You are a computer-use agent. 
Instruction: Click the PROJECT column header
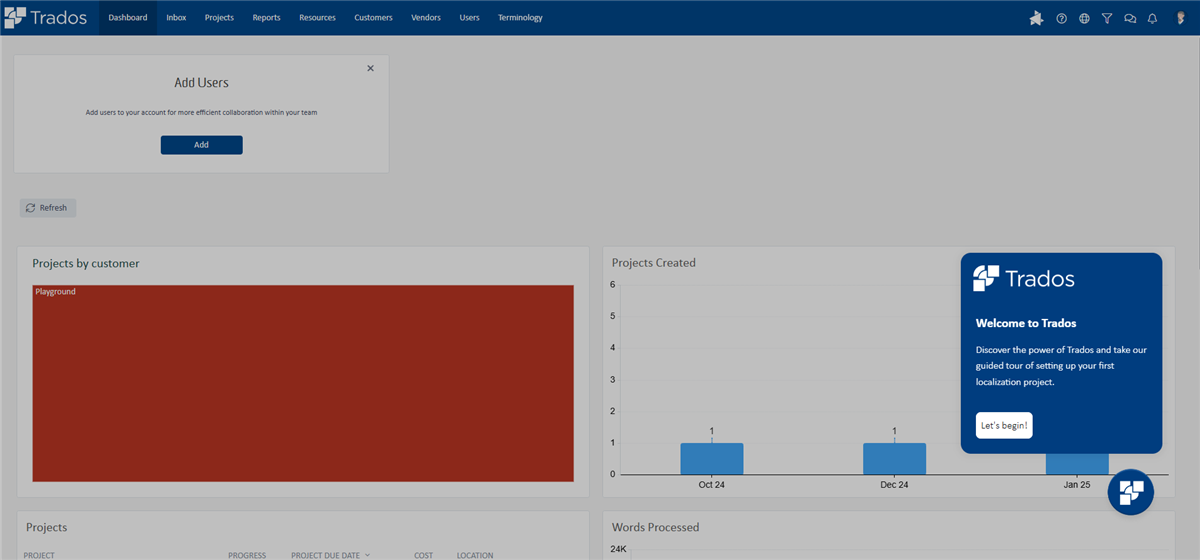(x=39, y=555)
